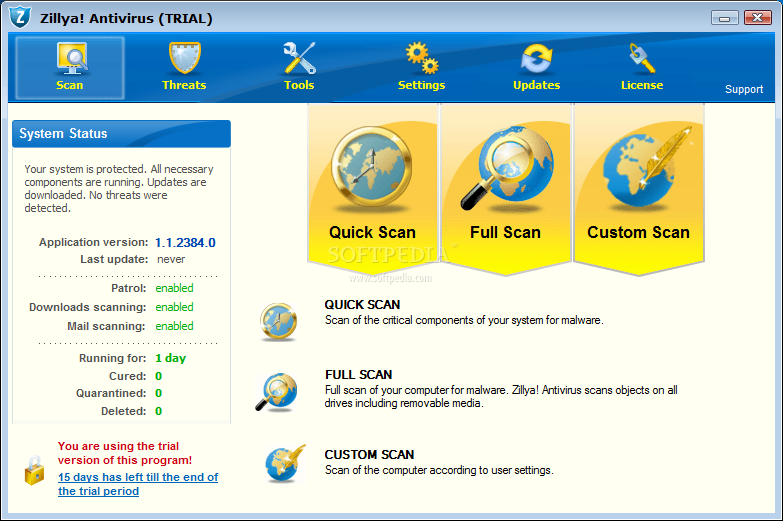Viewport: 783px width, 521px height.
Task: Click the padlock icon near the trial notice
Action: click(x=34, y=471)
